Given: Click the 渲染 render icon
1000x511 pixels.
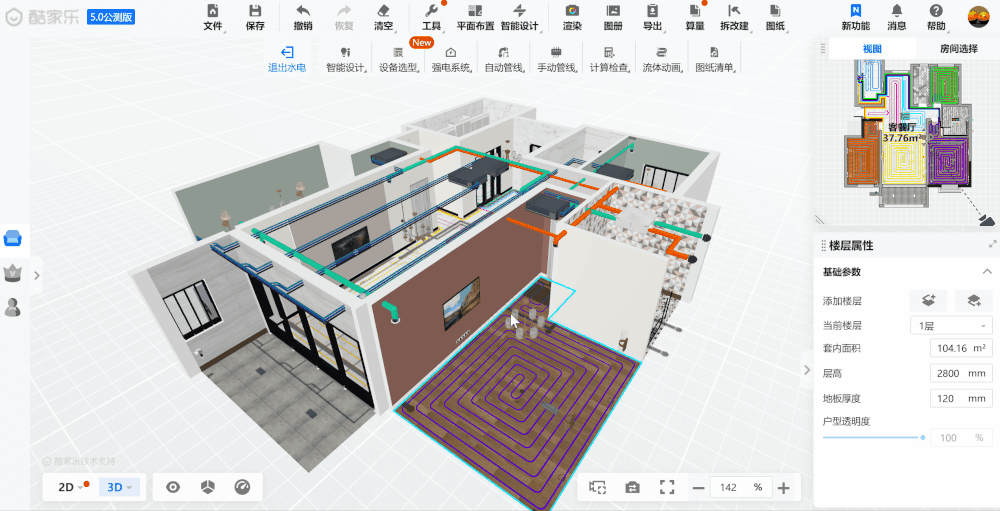Looking at the screenshot, I should 572,11.
